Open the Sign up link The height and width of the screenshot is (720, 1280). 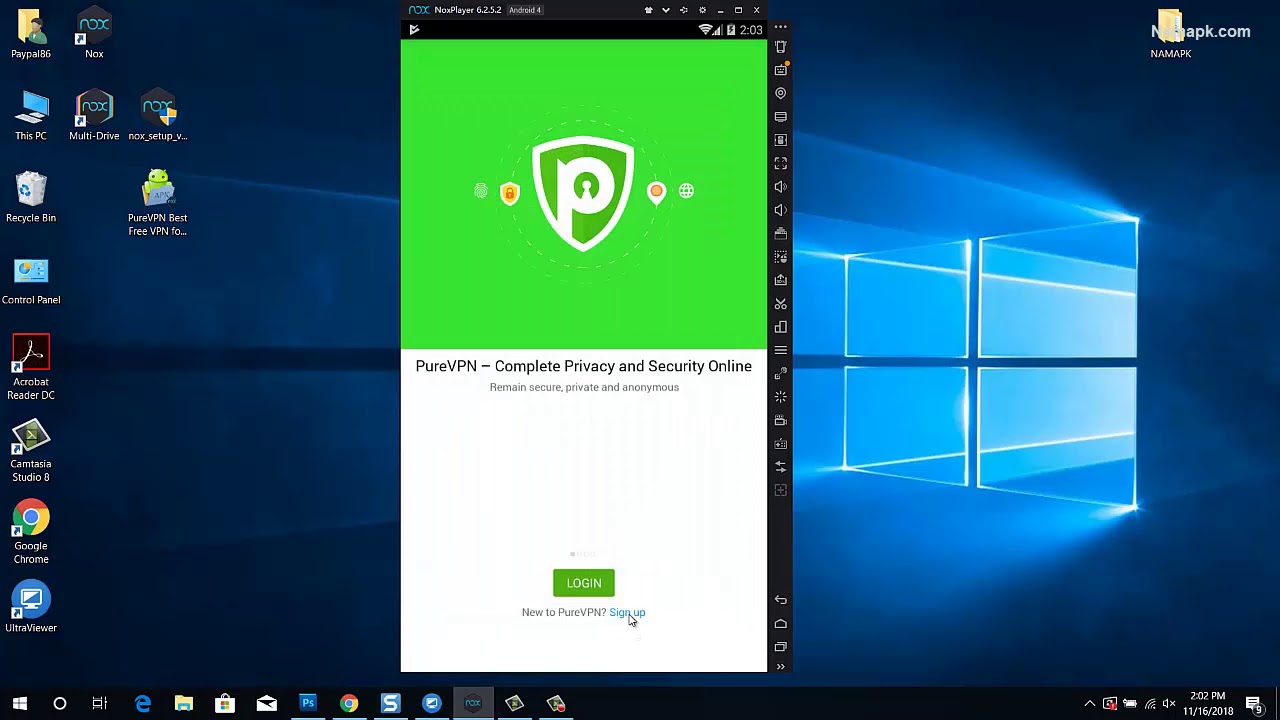627,612
